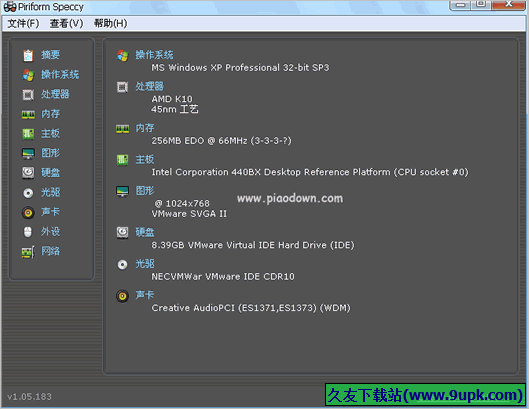Click the memory icon in main summary panel

click(x=122, y=129)
